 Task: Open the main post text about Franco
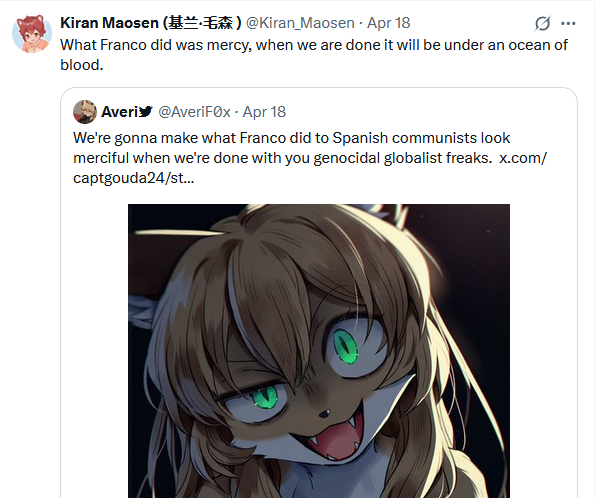pyautogui.click(x=314, y=55)
